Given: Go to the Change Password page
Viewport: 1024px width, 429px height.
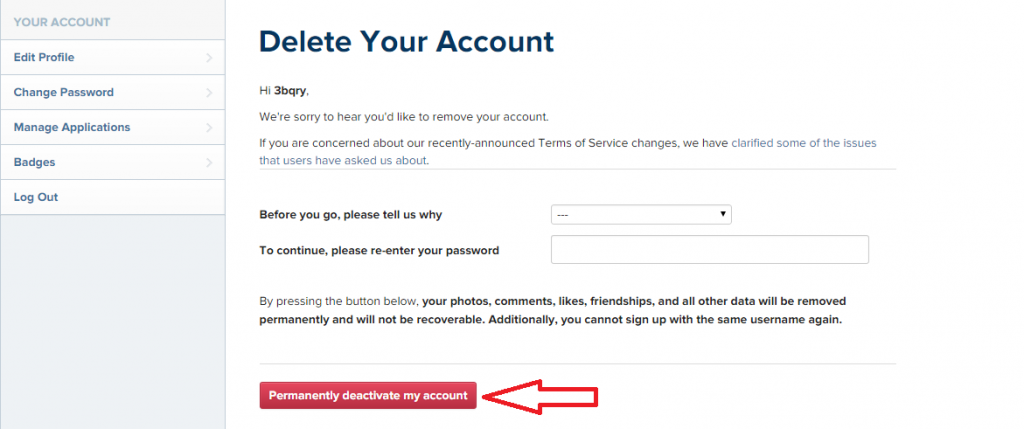Looking at the screenshot, I should pyautogui.click(x=63, y=93).
